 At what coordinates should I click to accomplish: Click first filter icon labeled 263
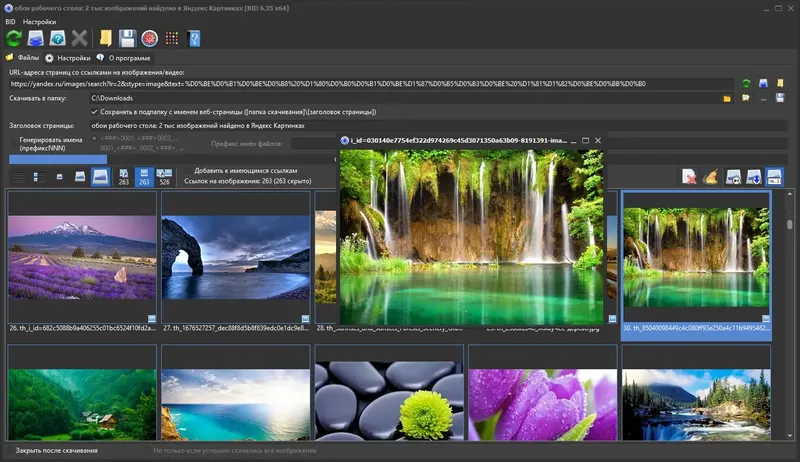point(123,177)
